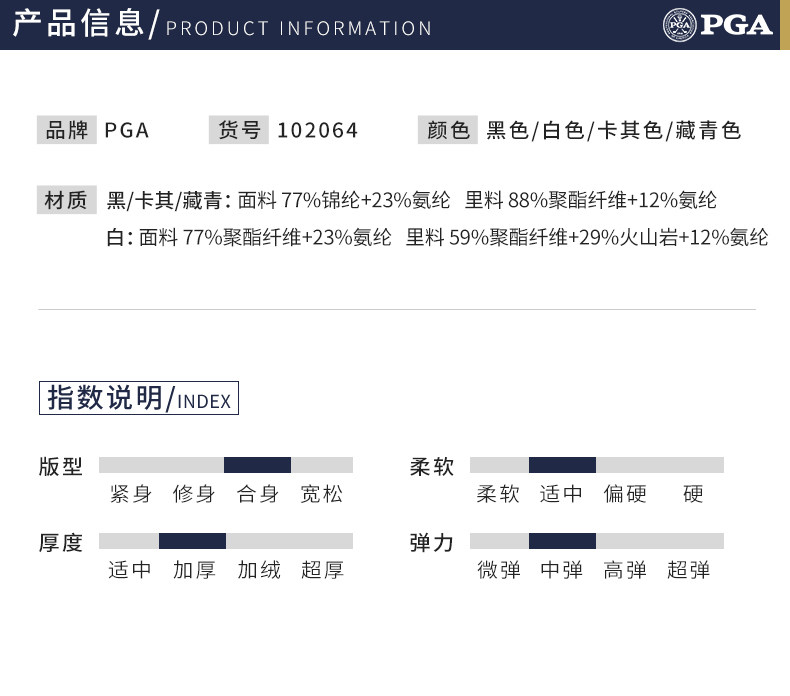This screenshot has height=696, width=790.
Task: Click the color text 黑色/白色/卡其色/藏青色
Action: pos(614,131)
